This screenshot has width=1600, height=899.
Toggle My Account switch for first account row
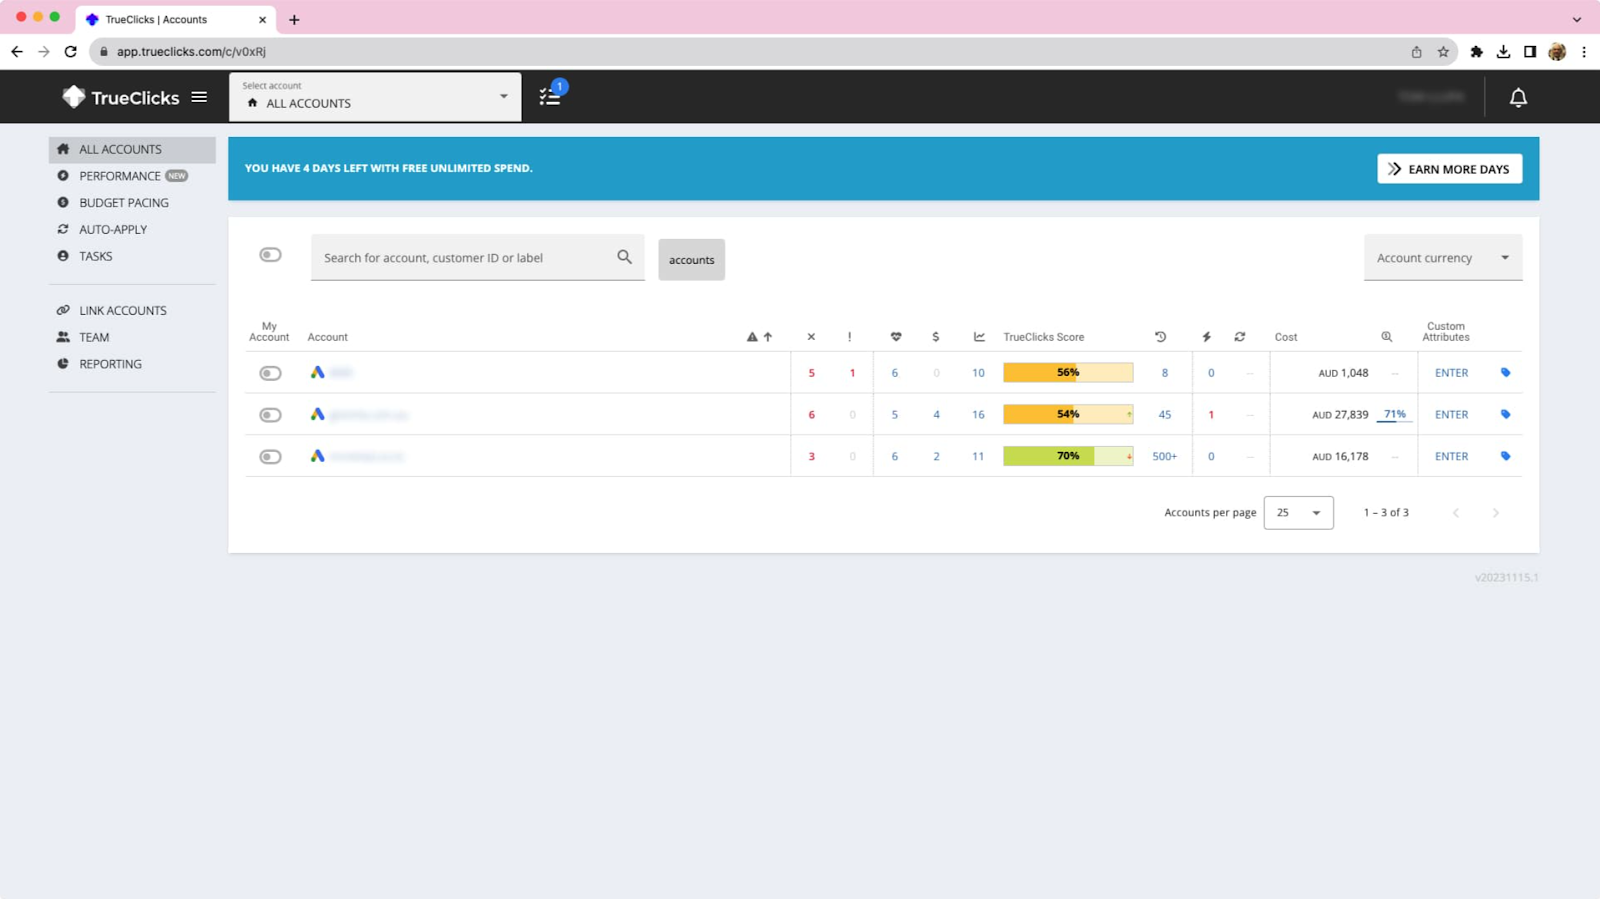point(270,373)
